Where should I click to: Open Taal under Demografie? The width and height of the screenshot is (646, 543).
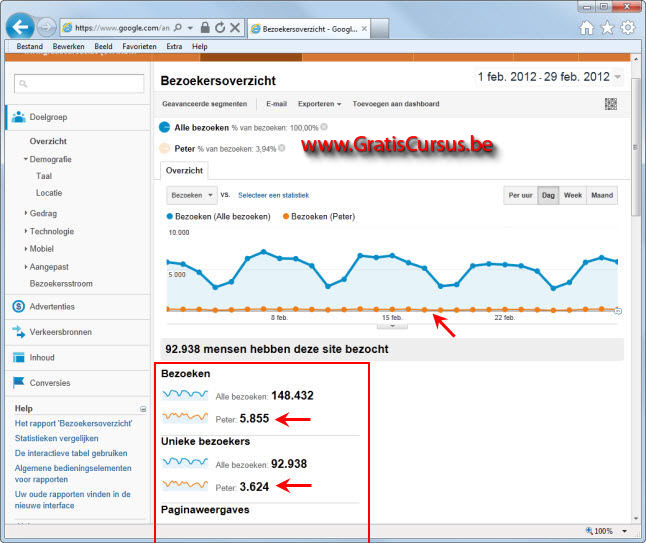[44, 176]
